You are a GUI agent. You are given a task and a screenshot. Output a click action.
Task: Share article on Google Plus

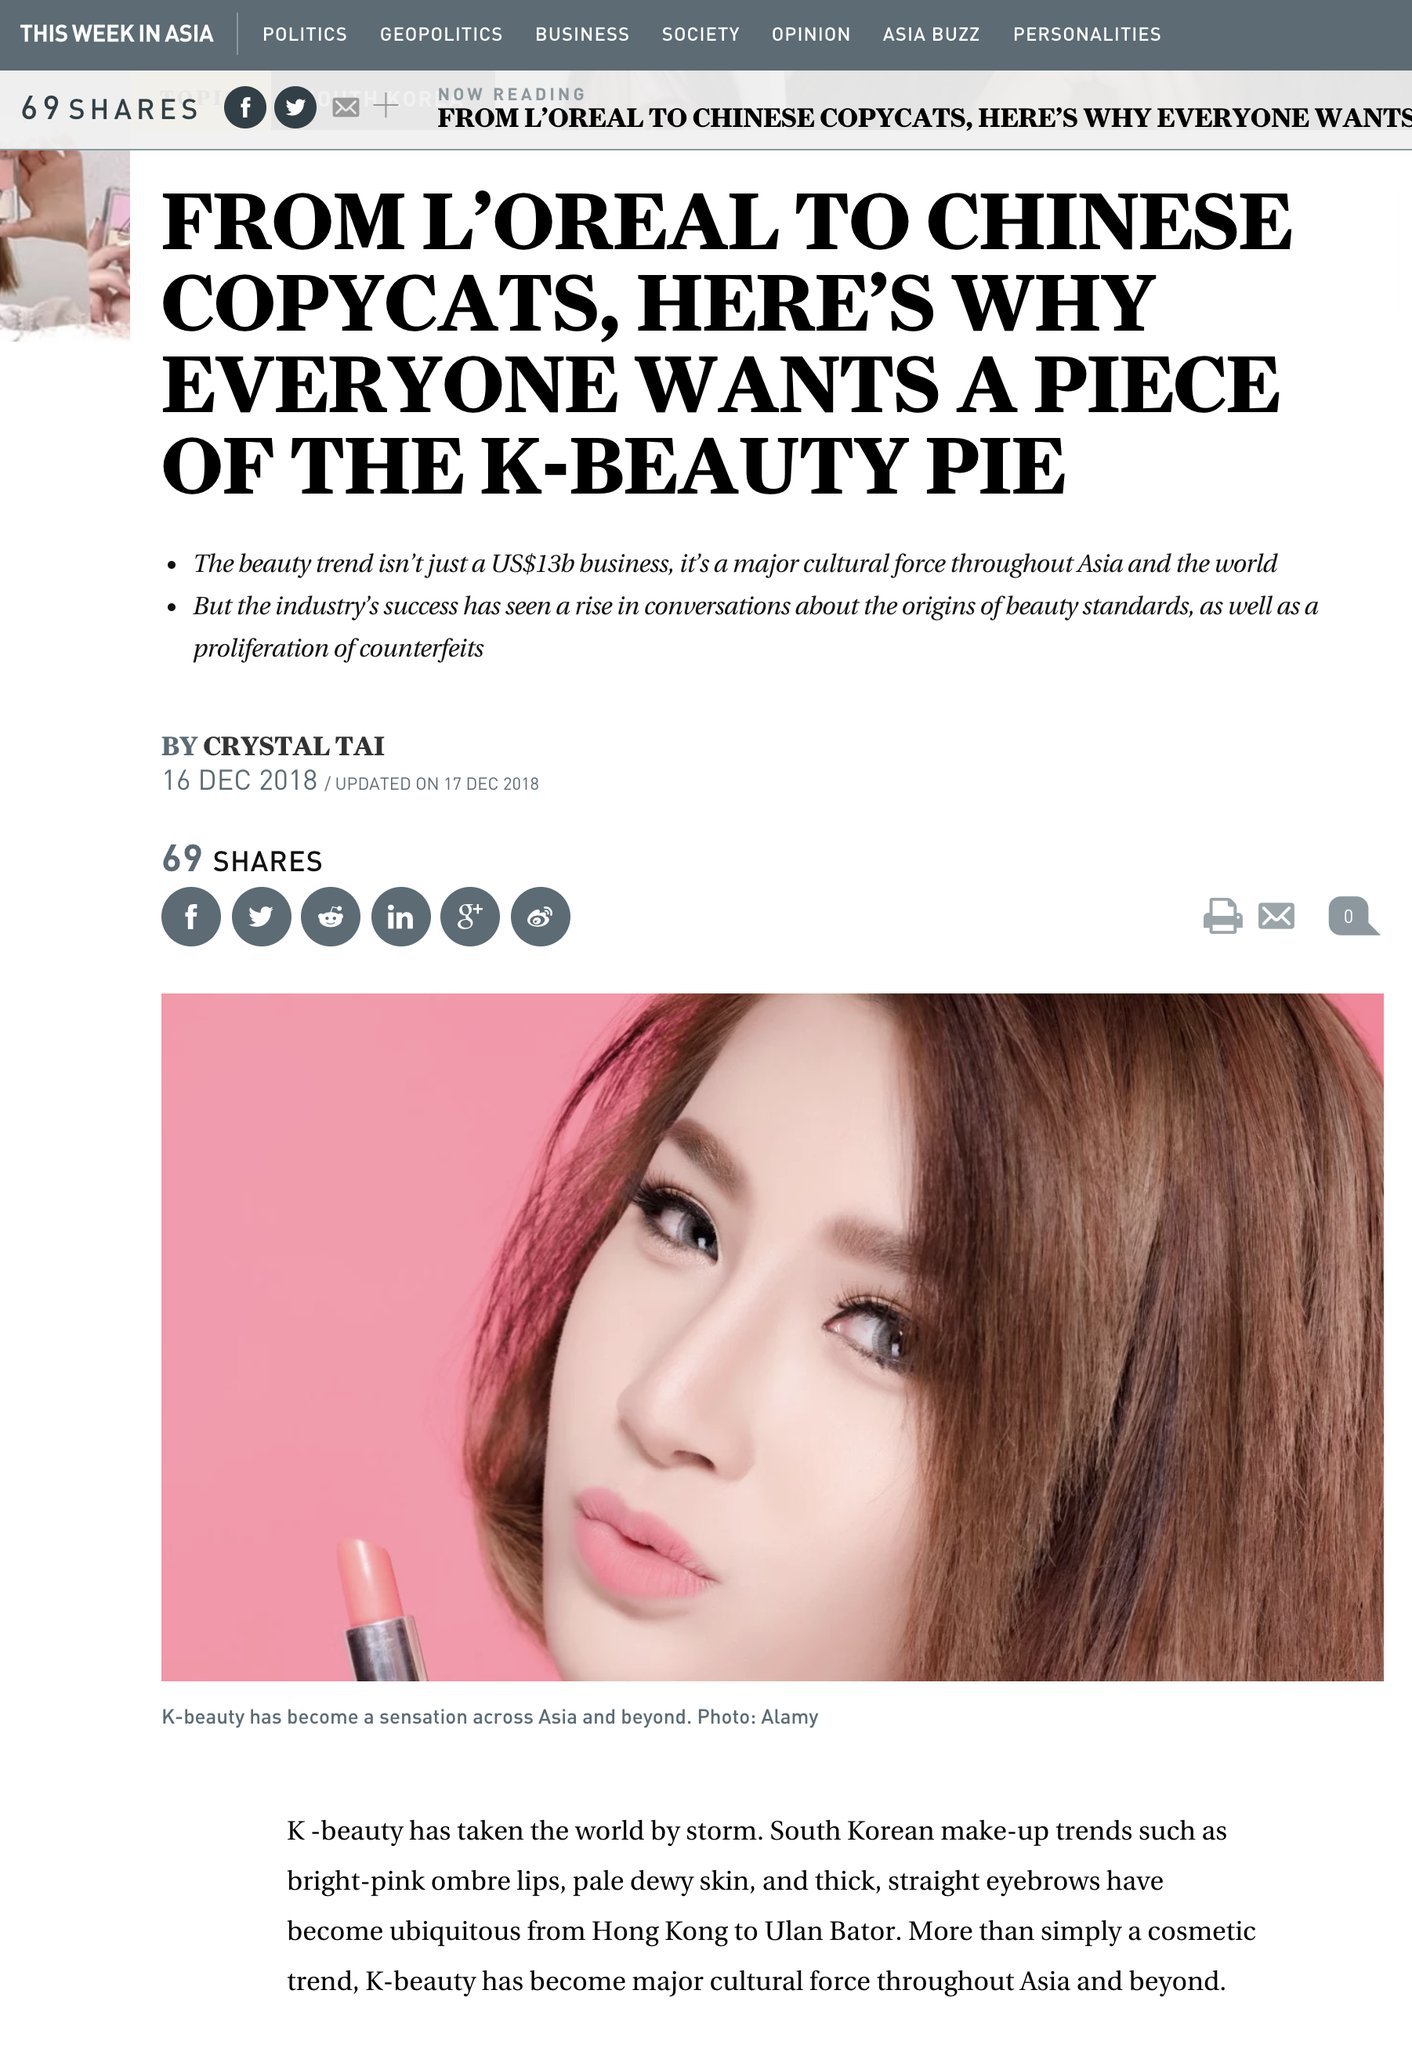pyautogui.click(x=470, y=916)
